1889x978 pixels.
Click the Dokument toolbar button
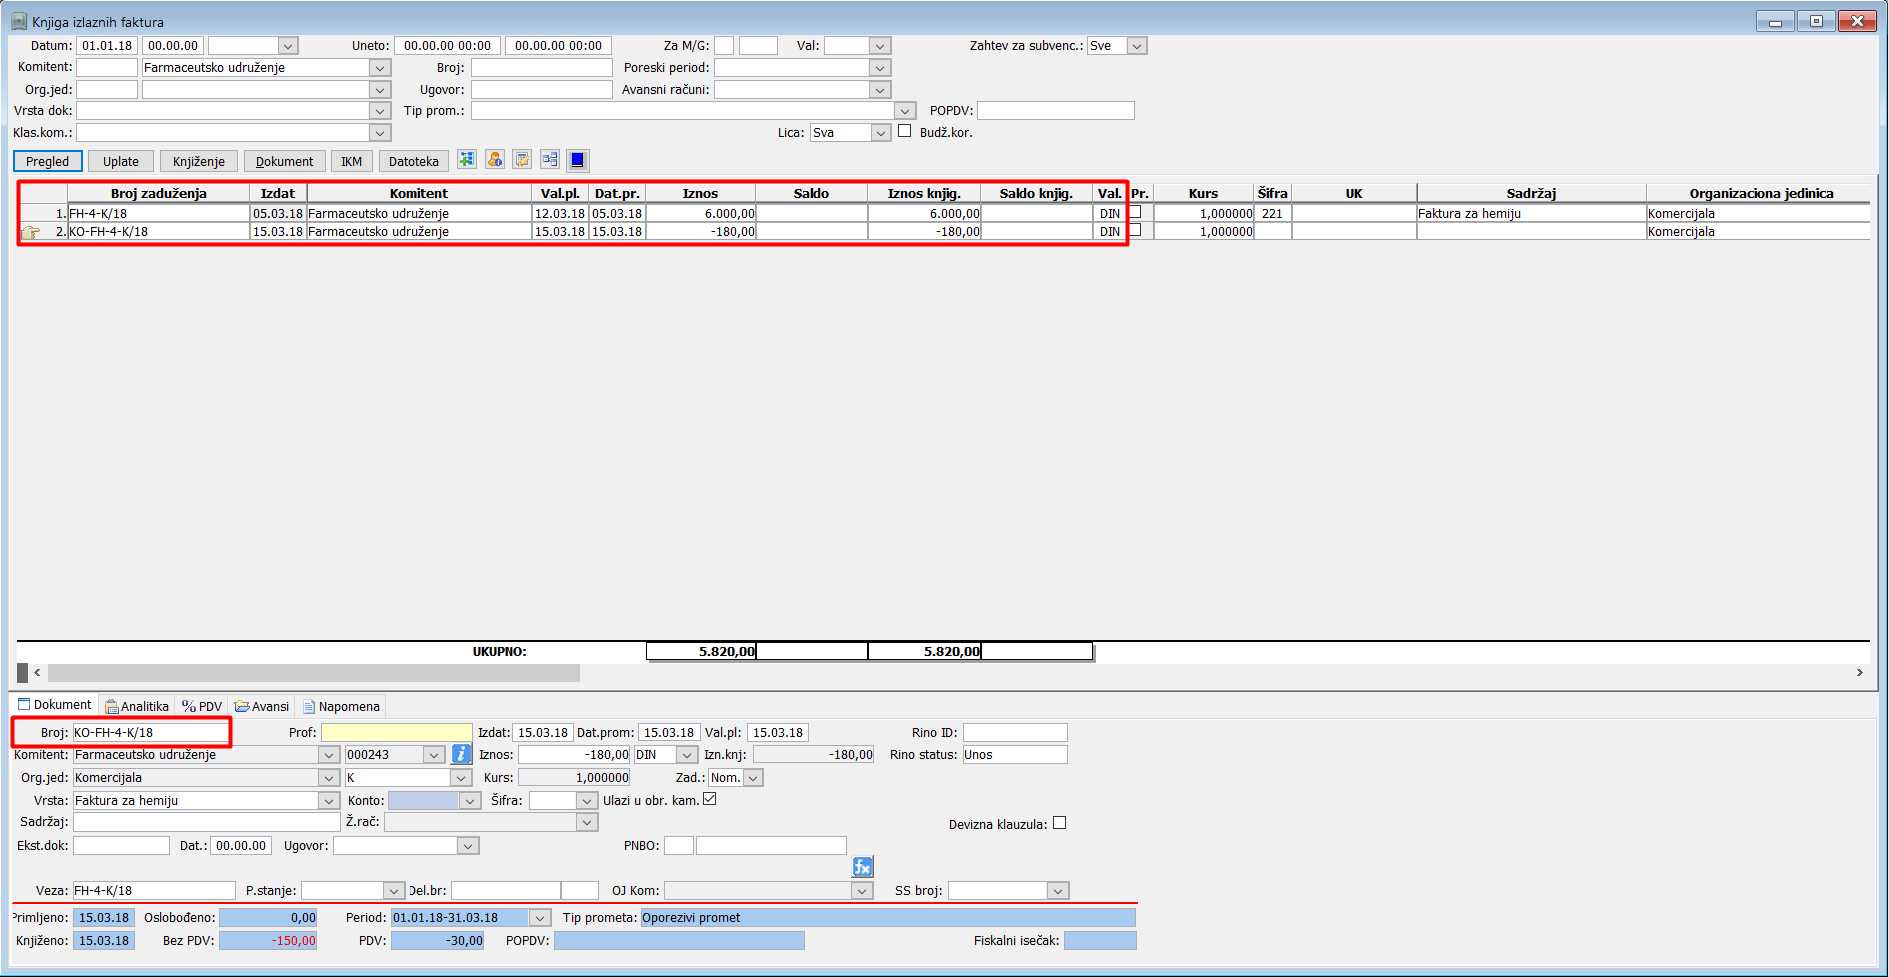(x=284, y=161)
